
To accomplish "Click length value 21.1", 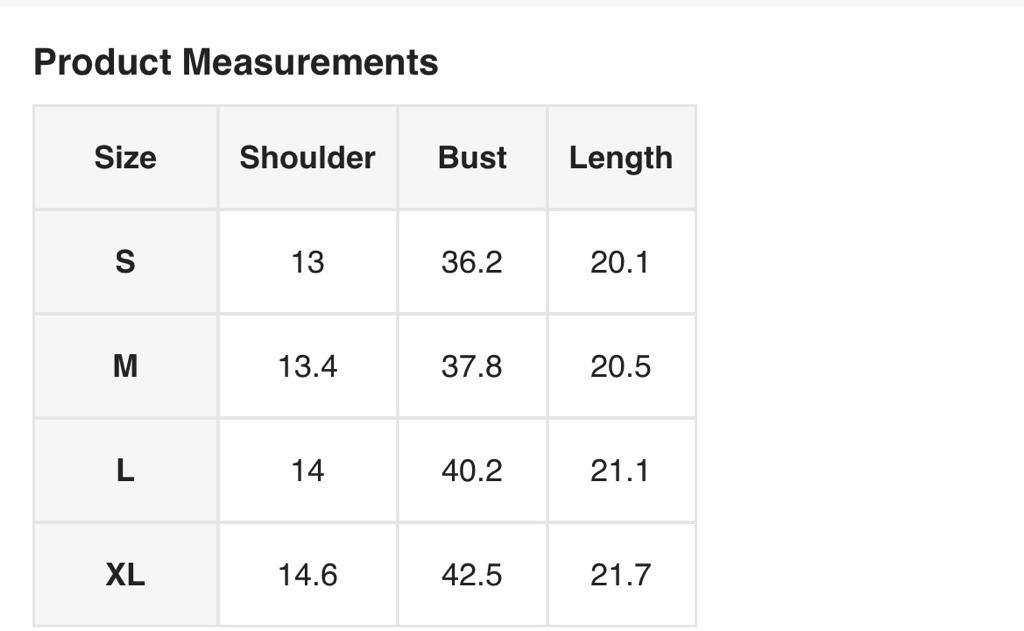I will click(620, 470).
